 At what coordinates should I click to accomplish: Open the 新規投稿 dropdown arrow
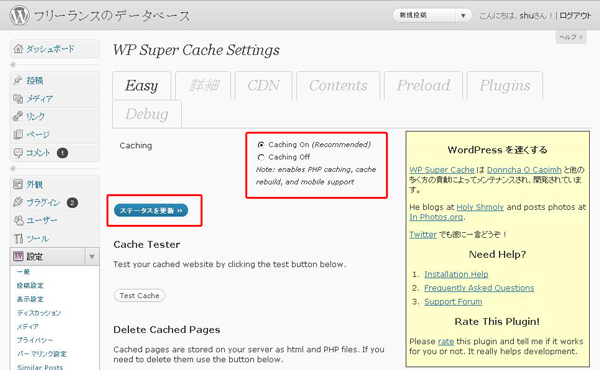tap(463, 16)
